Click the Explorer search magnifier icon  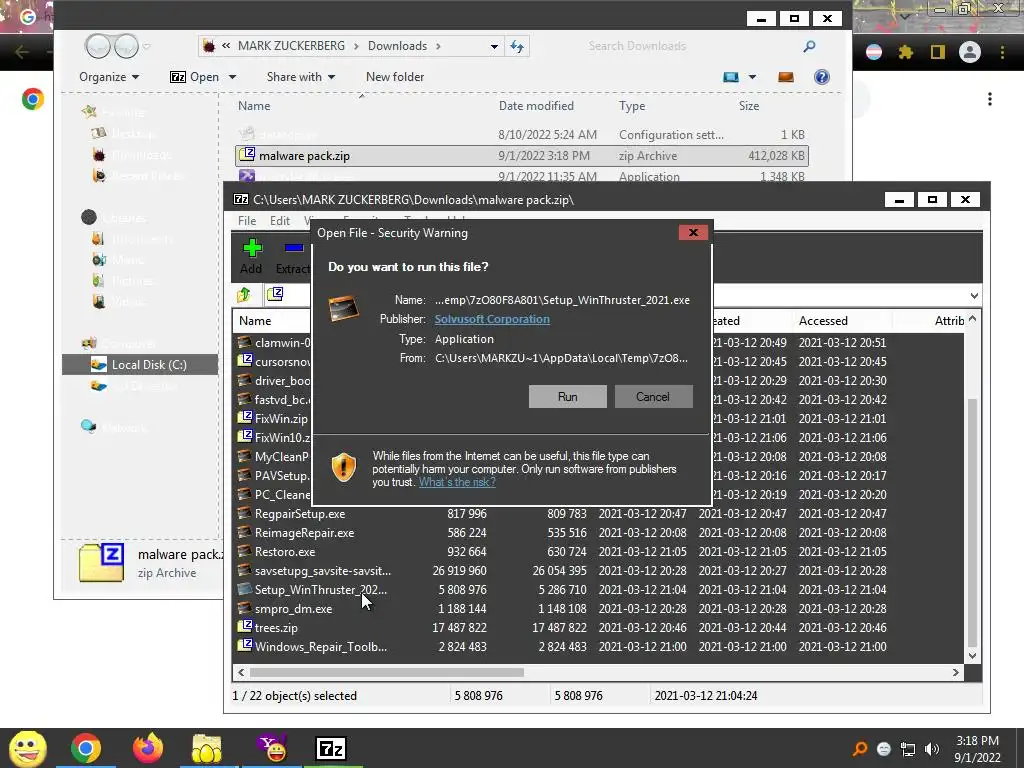pyautogui.click(x=809, y=46)
